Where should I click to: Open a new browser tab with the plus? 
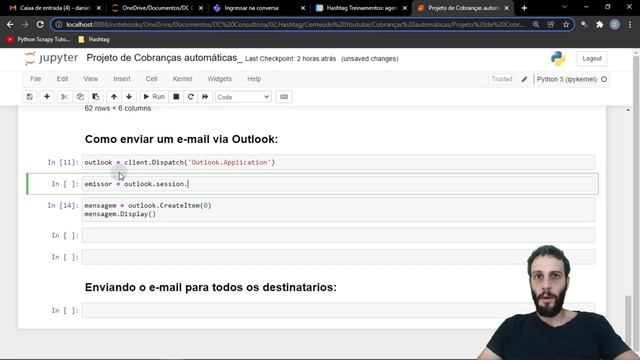click(524, 8)
